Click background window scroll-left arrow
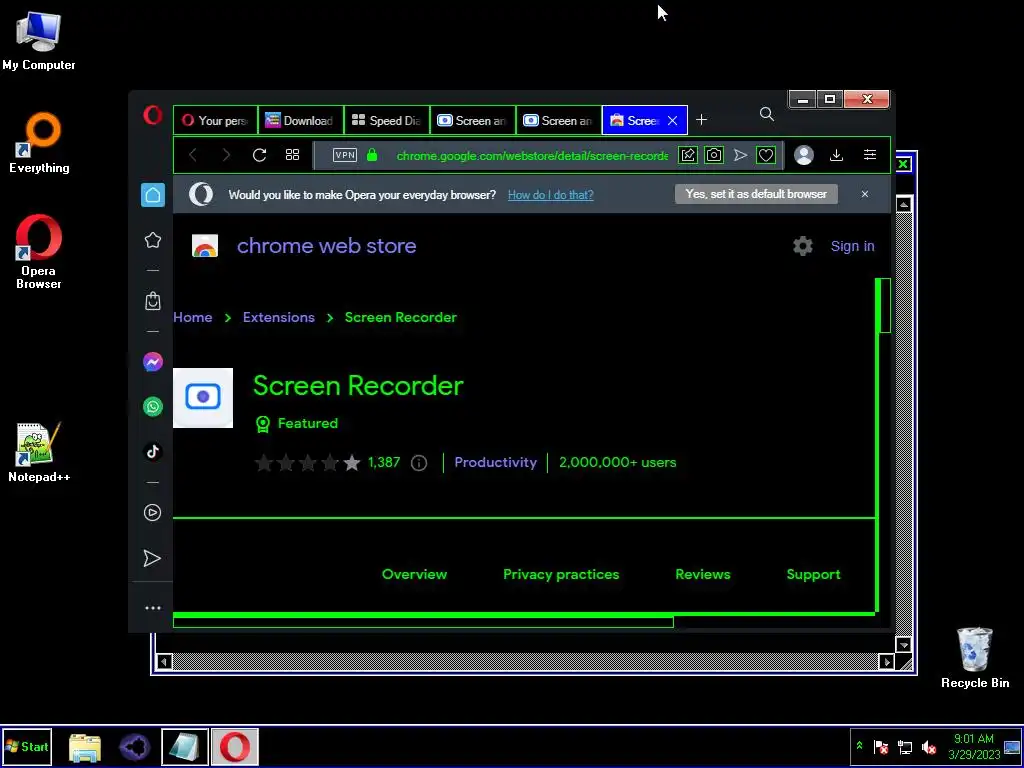Viewport: 1024px width, 768px height. 165,662
